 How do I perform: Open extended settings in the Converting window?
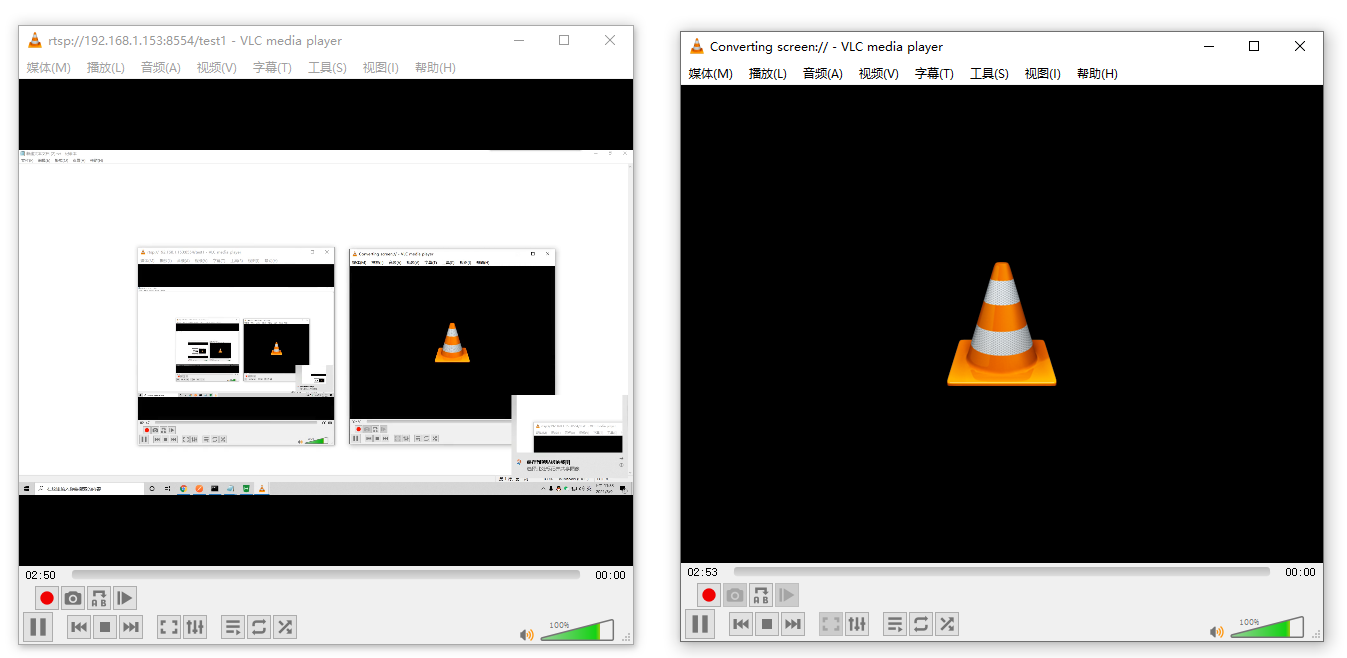tap(857, 624)
